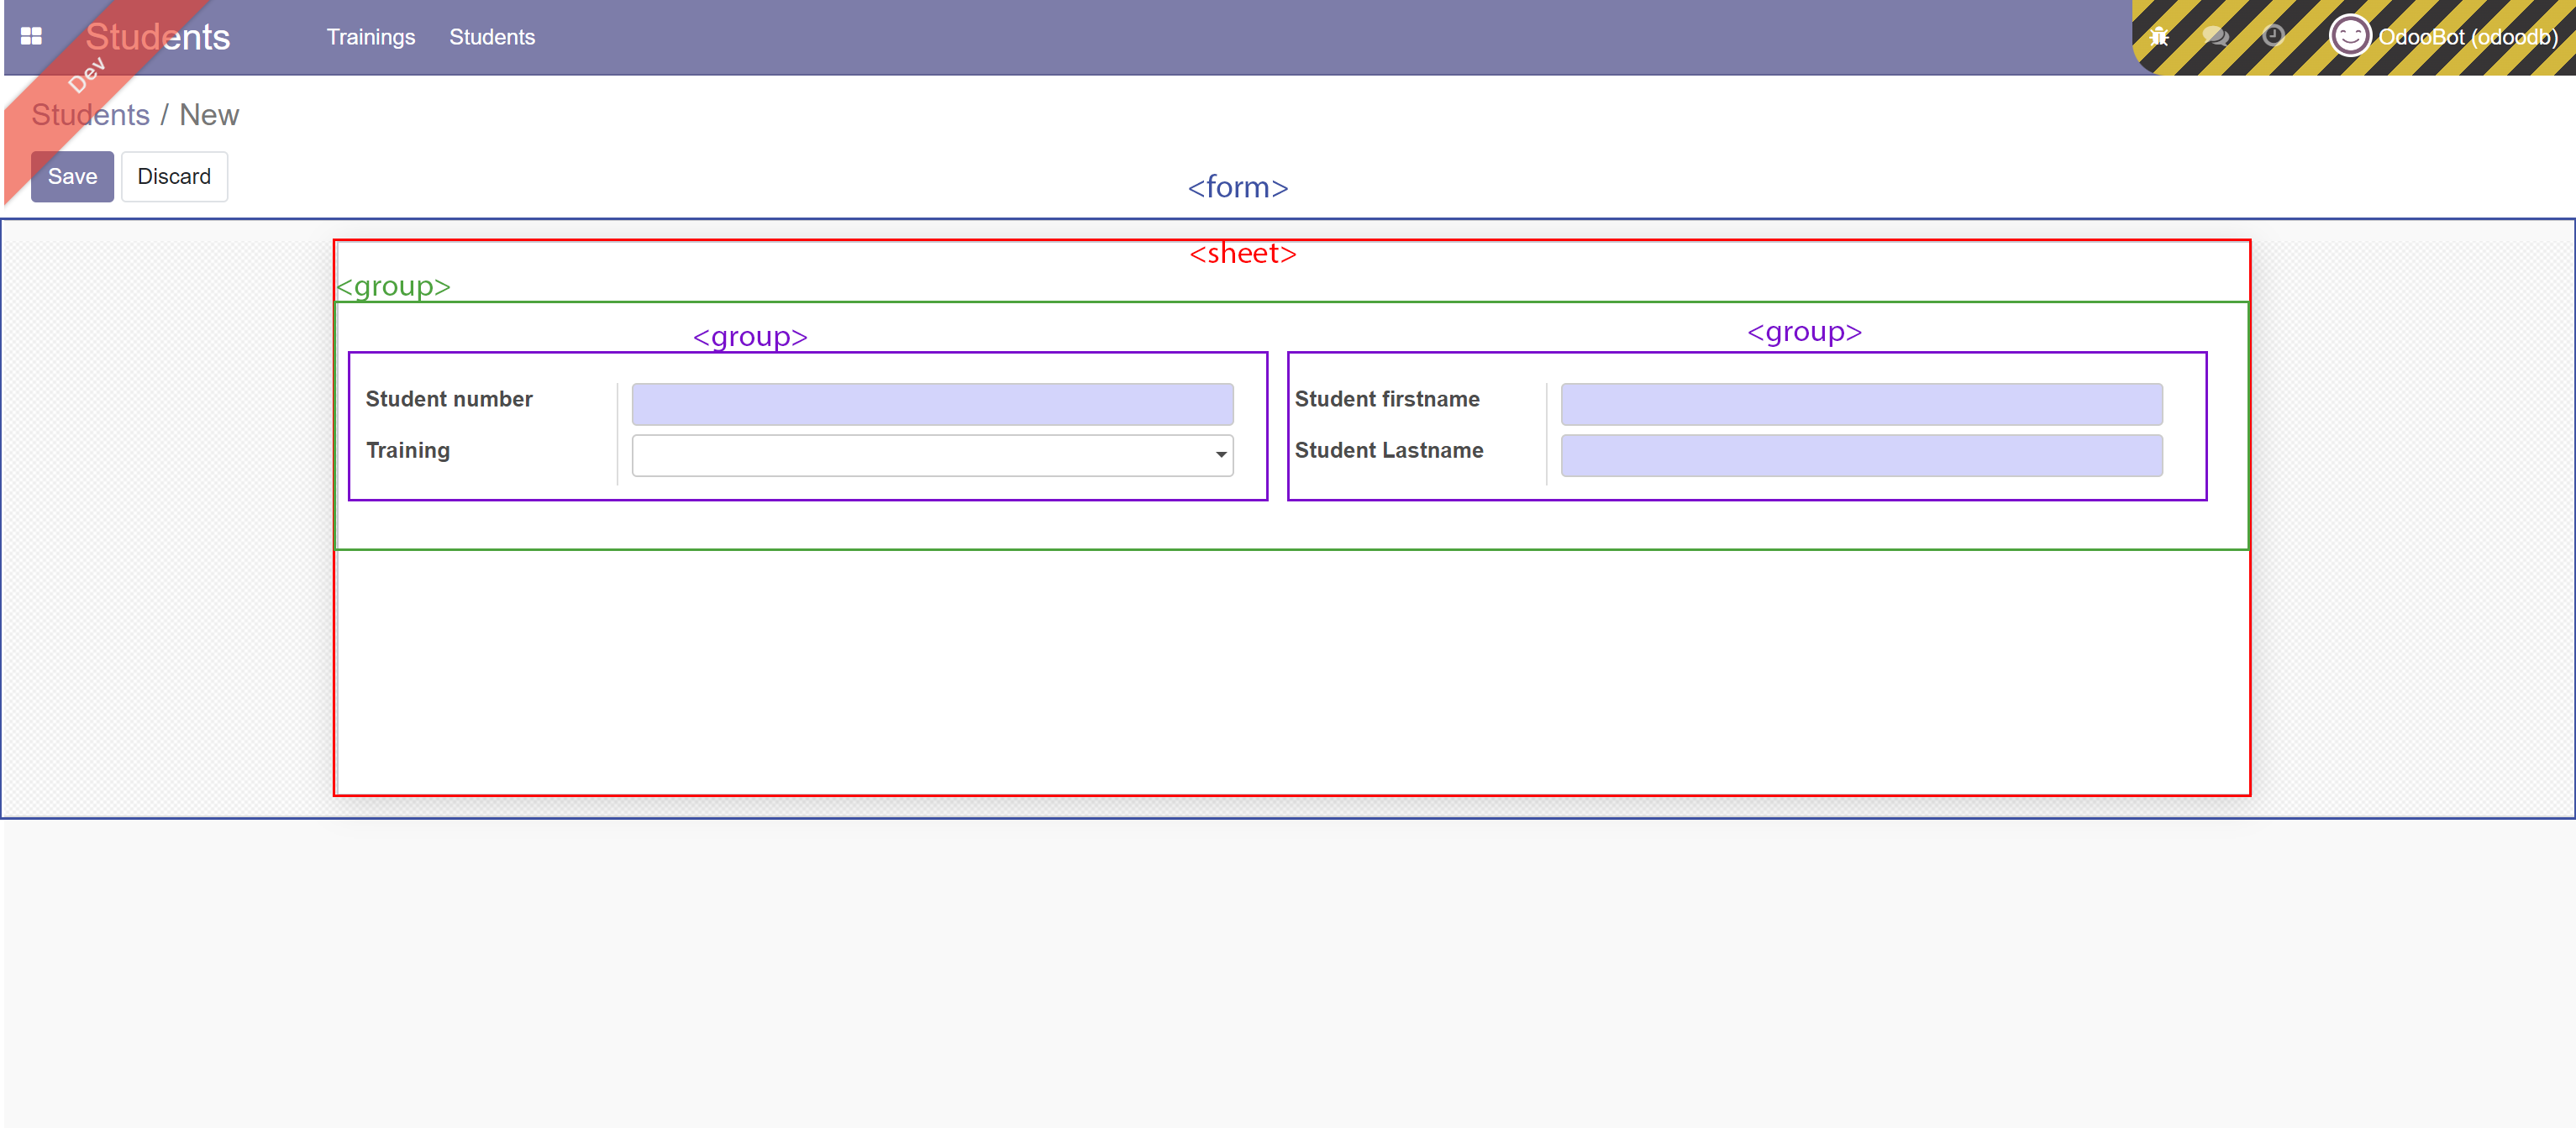Image resolution: width=2576 pixels, height=1128 pixels.
Task: Open the apps grid home menu icon
Action: click(x=31, y=37)
